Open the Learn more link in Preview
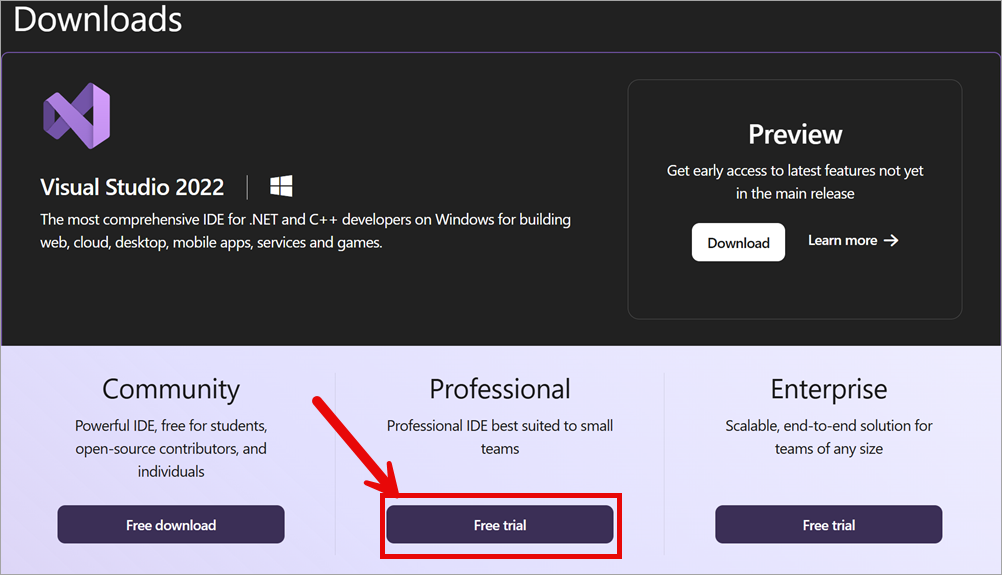 click(853, 240)
